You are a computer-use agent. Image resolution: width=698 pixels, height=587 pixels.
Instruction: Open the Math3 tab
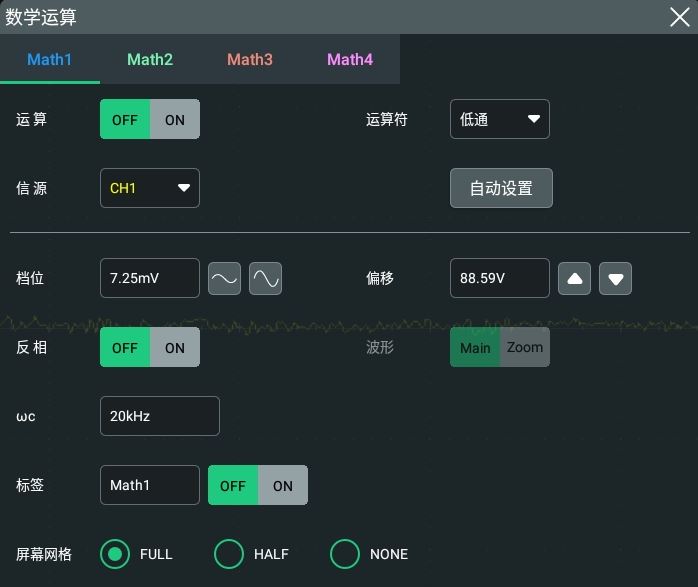pos(250,59)
